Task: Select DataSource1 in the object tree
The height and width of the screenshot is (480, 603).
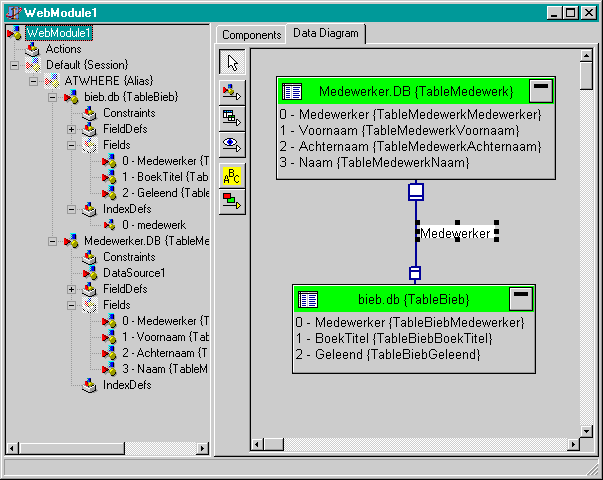Action: (132, 273)
